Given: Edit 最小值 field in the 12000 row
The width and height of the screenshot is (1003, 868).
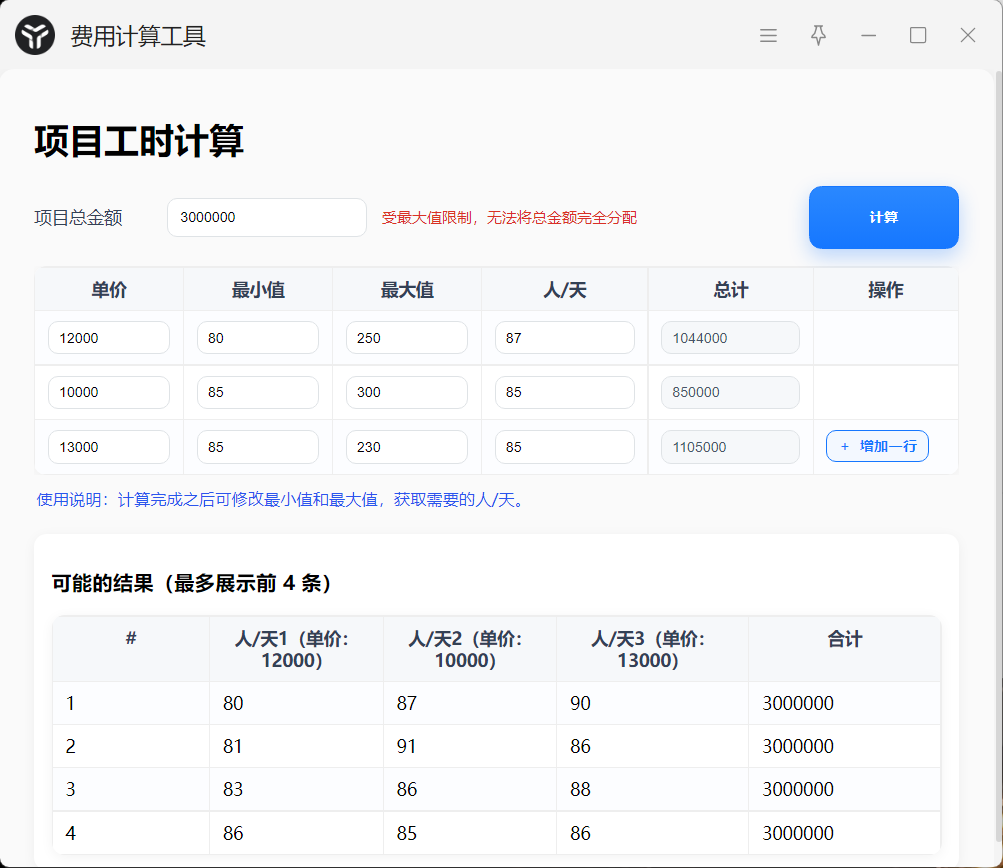Looking at the screenshot, I should (258, 338).
